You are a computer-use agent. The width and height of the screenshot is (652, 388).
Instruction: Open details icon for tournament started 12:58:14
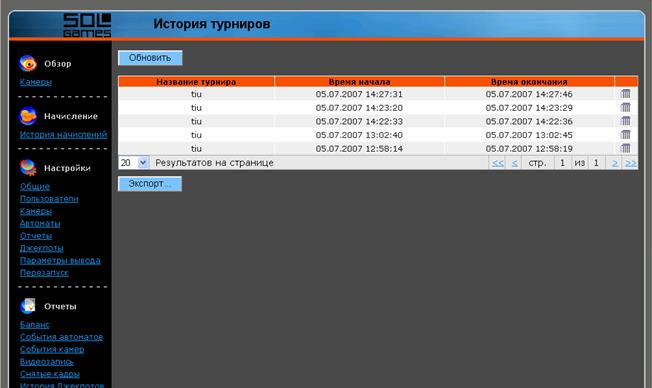(x=625, y=148)
